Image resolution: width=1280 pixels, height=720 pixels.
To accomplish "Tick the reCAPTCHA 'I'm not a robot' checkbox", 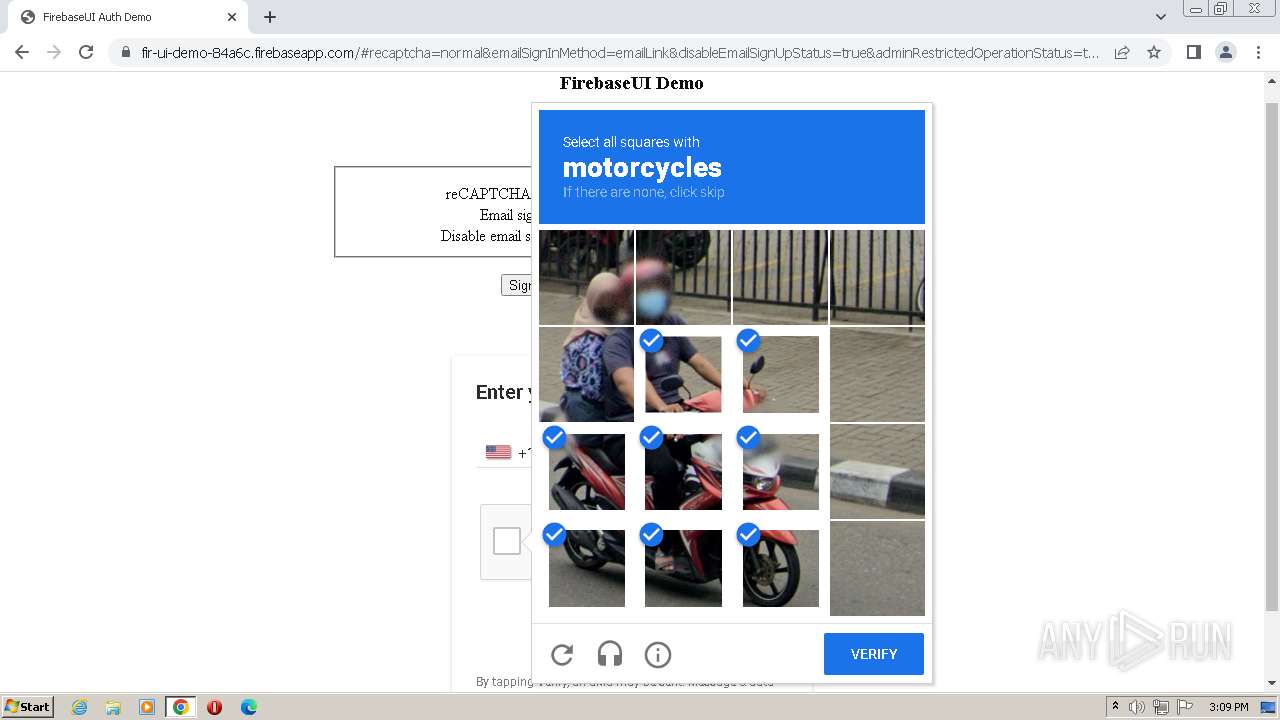I will pos(507,541).
